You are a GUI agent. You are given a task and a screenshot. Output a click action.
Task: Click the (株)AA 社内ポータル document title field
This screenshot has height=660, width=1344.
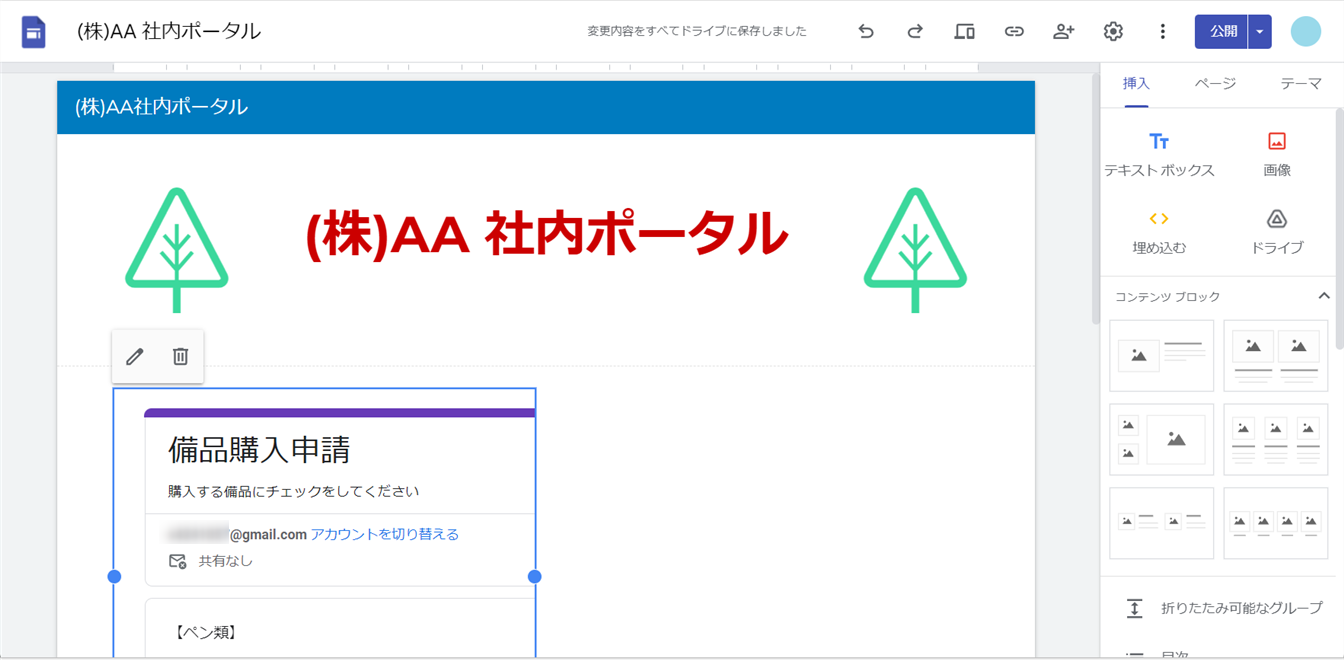point(169,32)
